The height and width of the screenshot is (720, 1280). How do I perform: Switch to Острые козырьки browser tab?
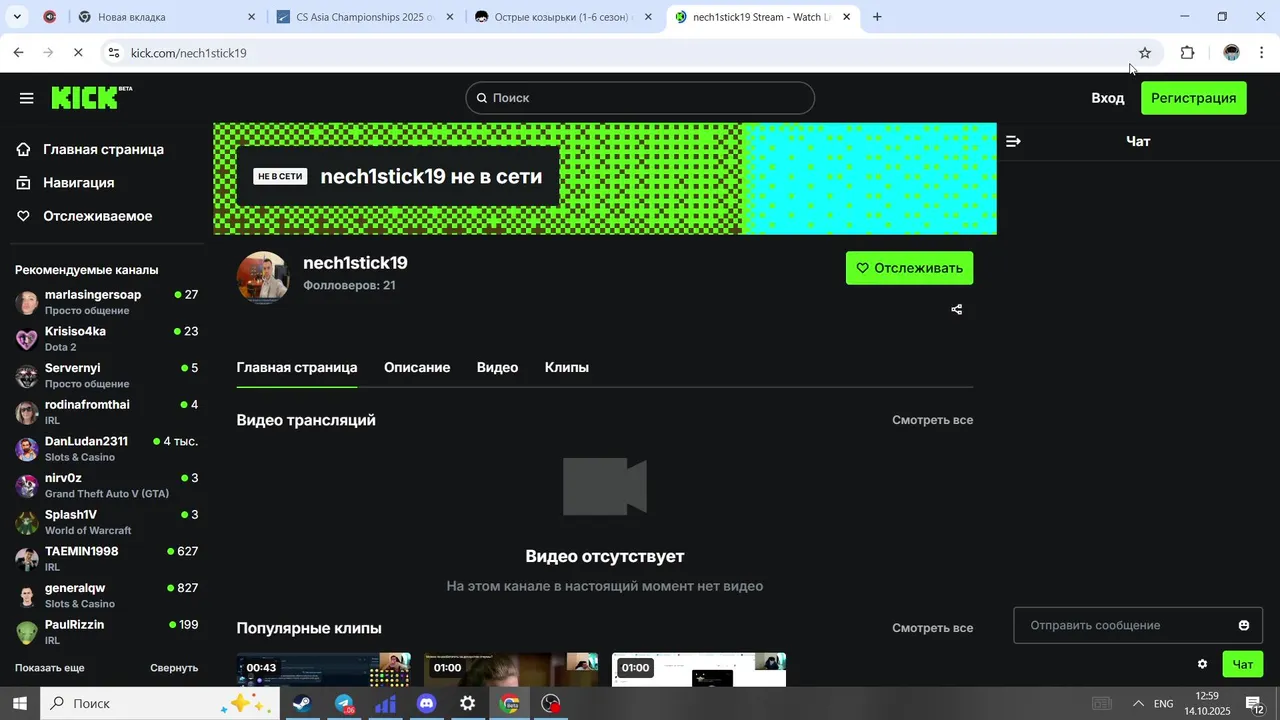click(x=563, y=17)
